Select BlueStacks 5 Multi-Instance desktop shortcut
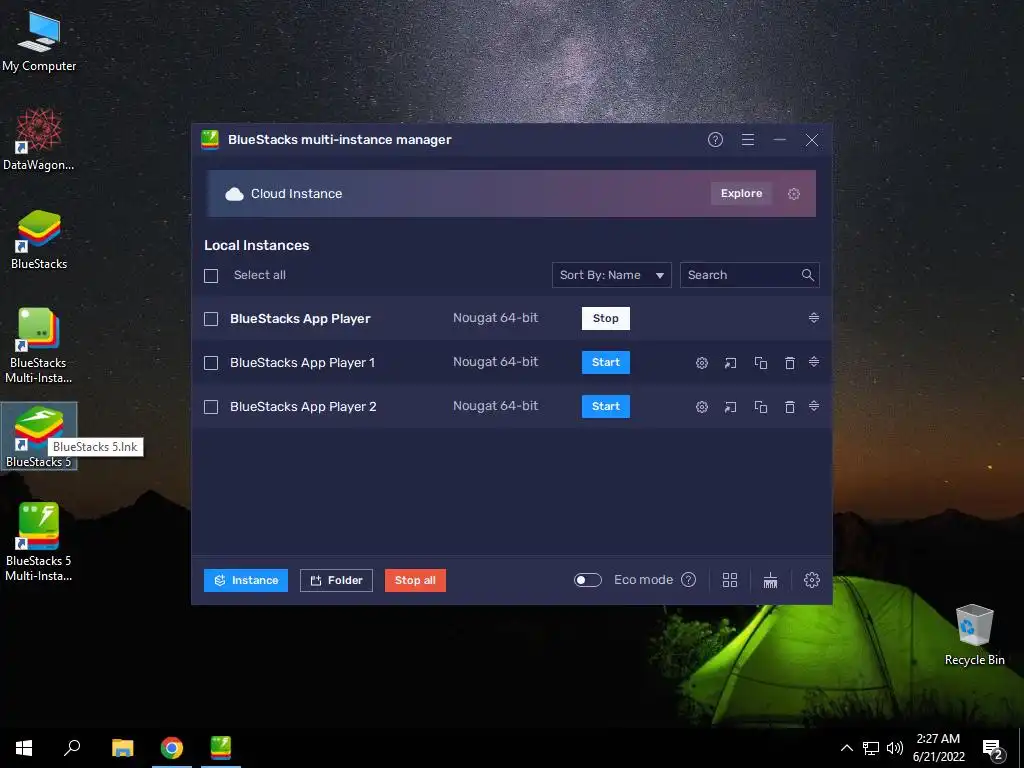Screen dimensions: 1024x768 [39, 542]
